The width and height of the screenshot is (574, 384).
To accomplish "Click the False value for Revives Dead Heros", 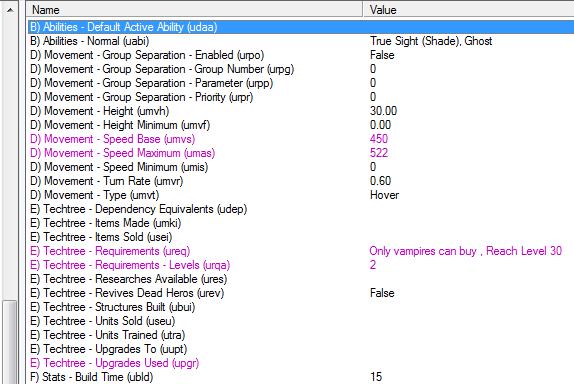I will (382, 293).
